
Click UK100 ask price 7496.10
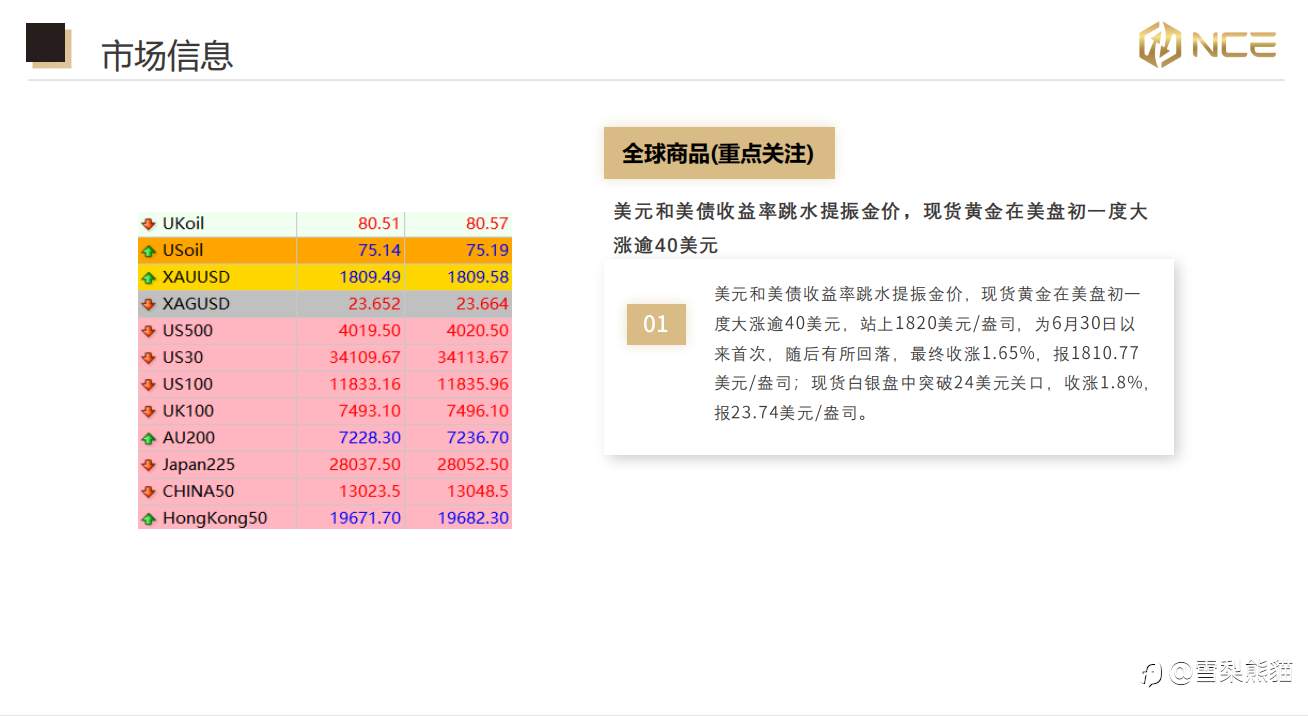point(478,411)
